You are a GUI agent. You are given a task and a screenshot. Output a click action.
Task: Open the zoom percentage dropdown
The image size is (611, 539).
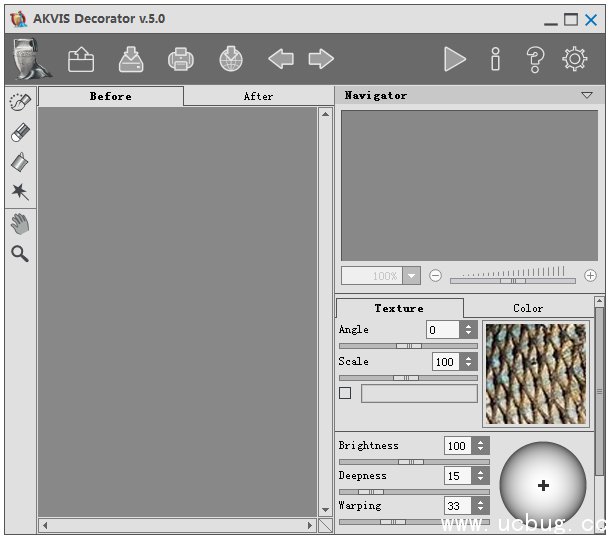pos(412,276)
